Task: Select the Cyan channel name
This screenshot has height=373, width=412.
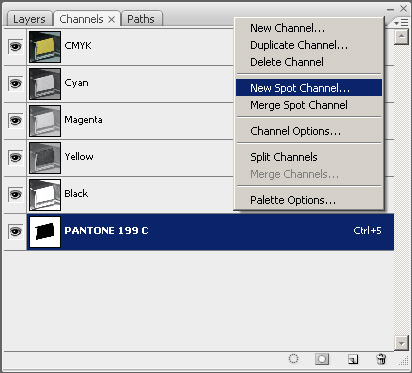Action: click(77, 83)
